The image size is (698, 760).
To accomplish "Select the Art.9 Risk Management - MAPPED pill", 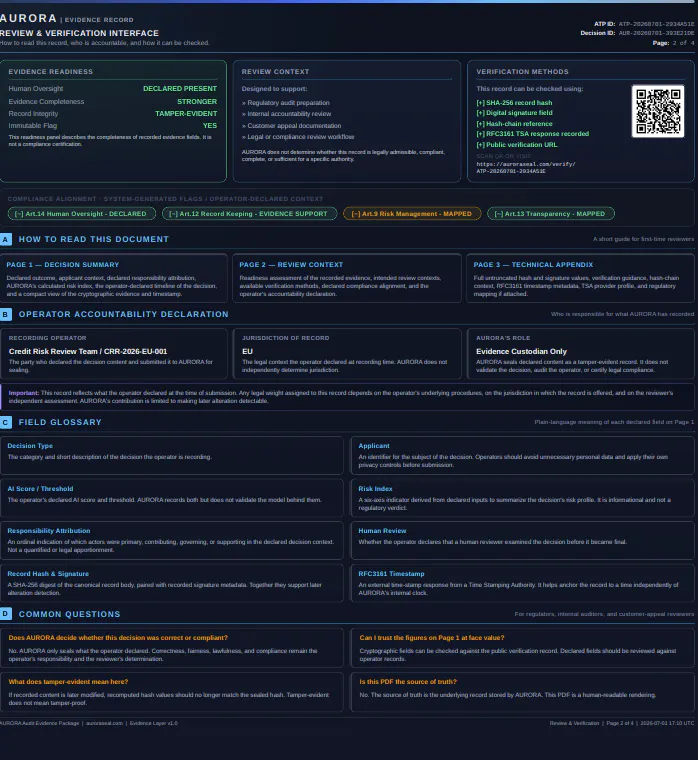I will 412,214.
